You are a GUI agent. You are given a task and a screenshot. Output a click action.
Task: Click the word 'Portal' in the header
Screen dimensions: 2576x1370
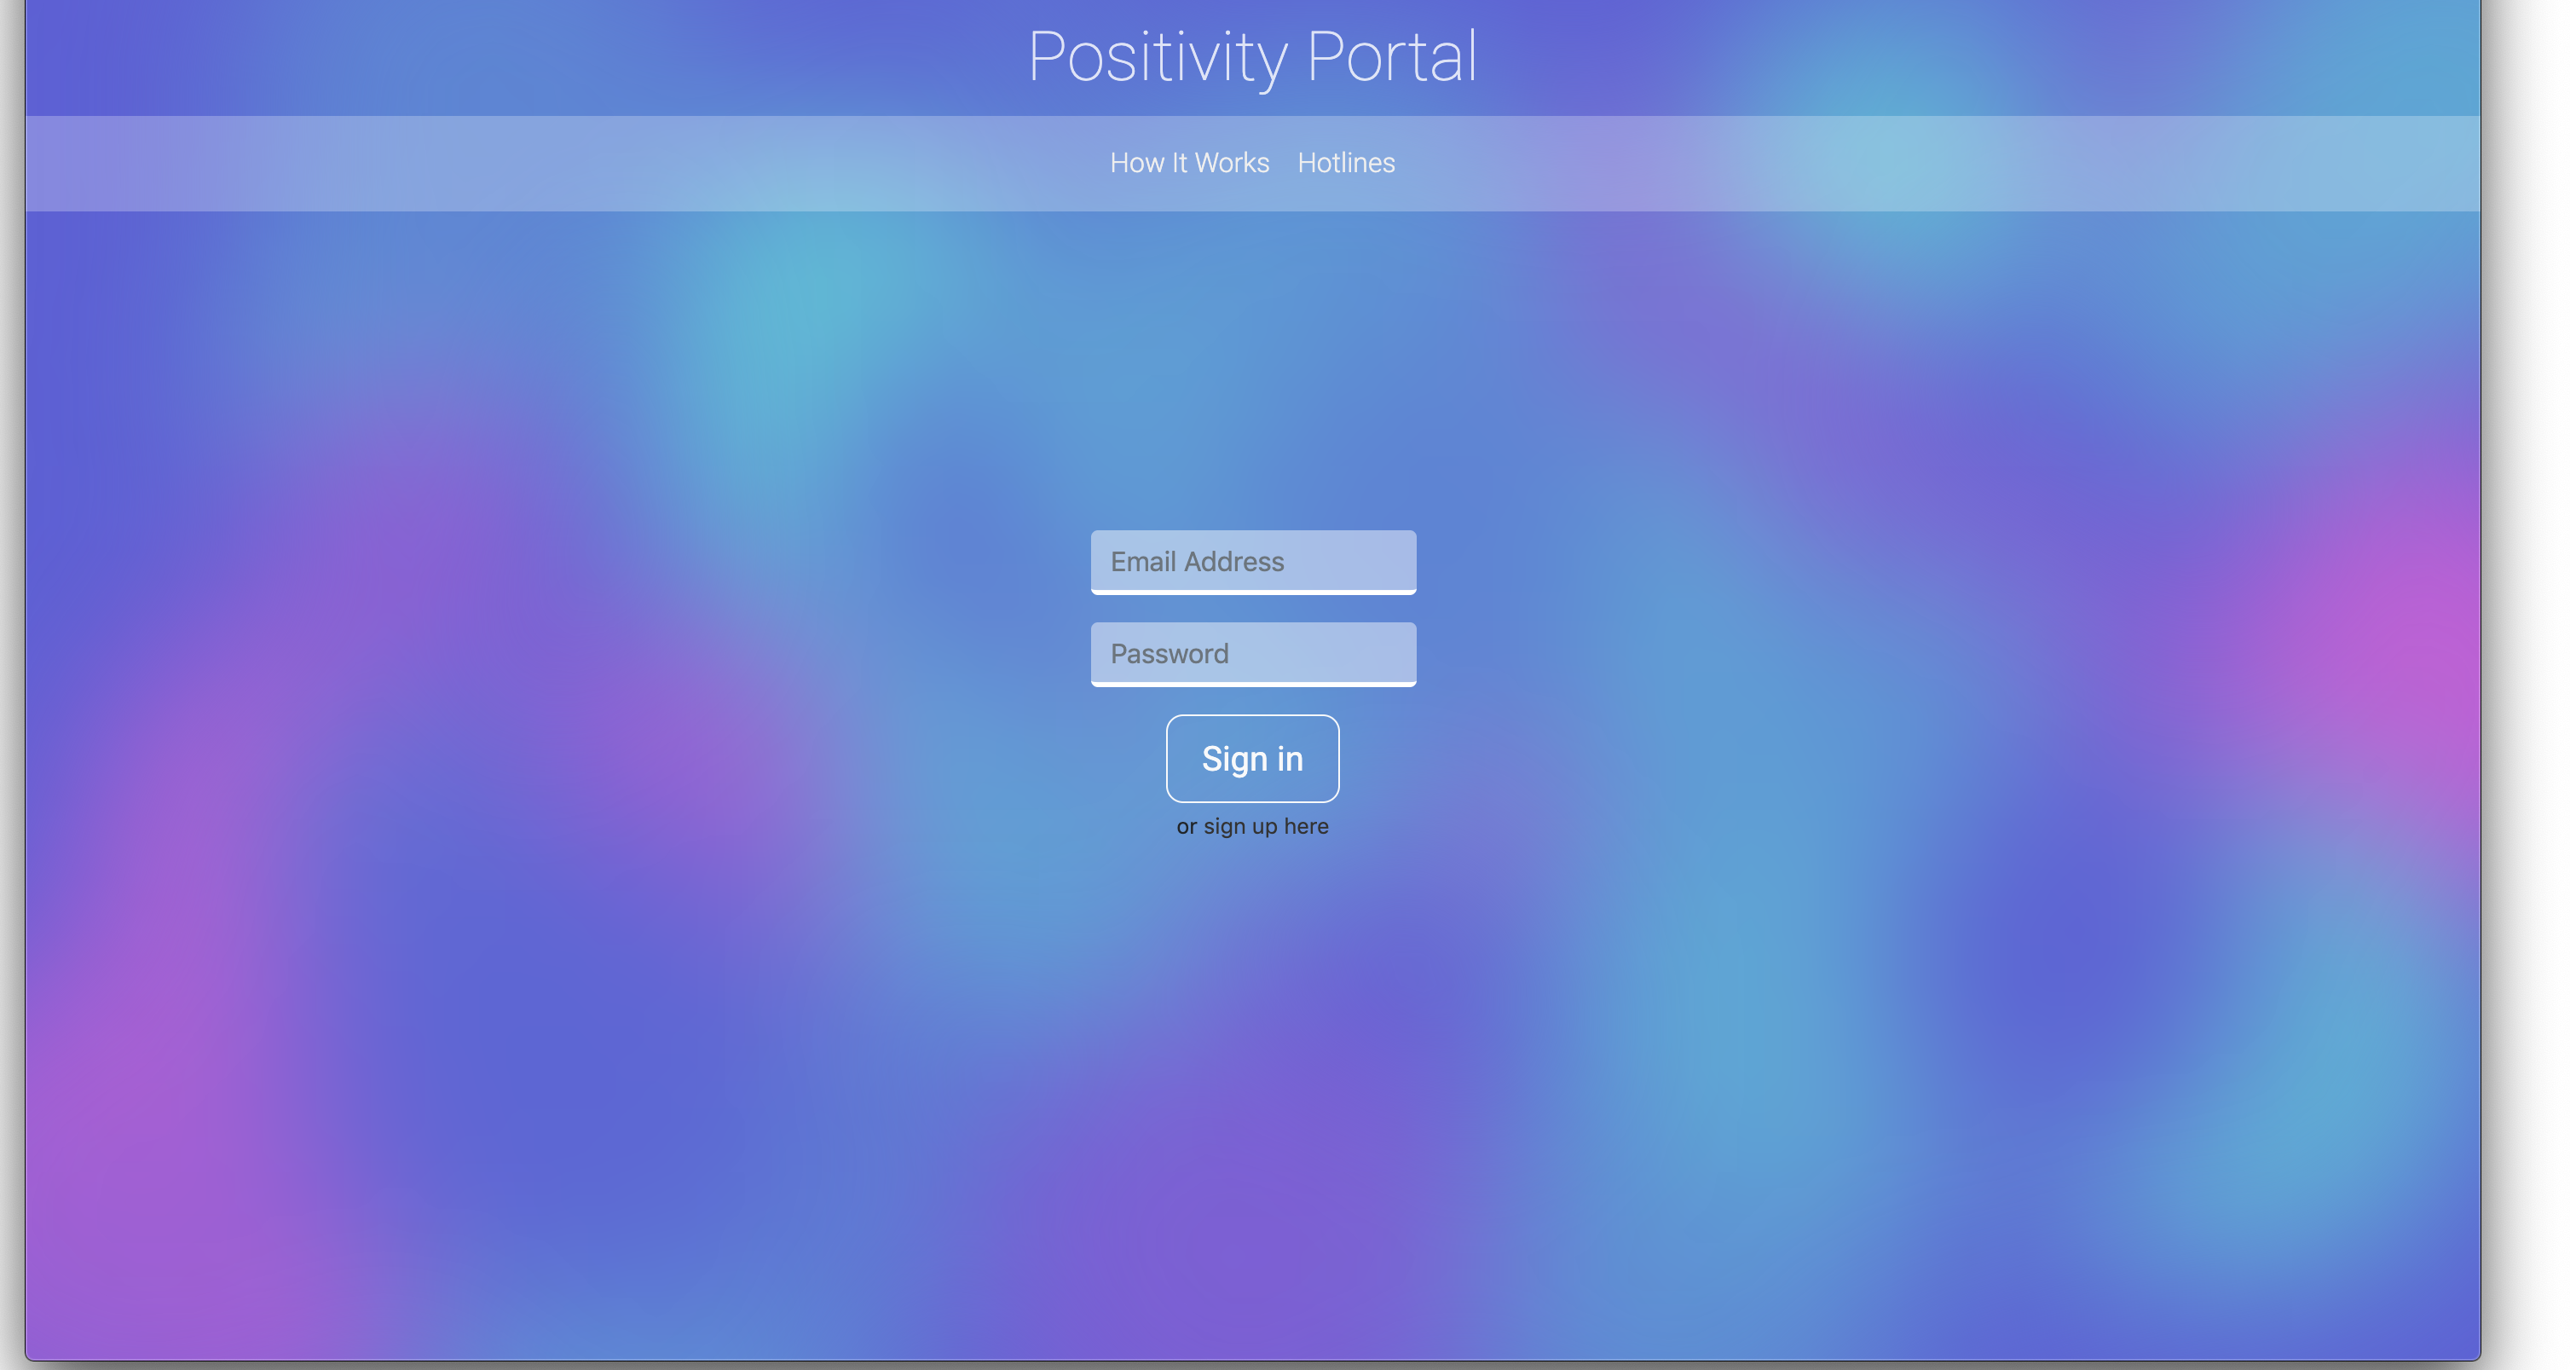(x=1391, y=57)
